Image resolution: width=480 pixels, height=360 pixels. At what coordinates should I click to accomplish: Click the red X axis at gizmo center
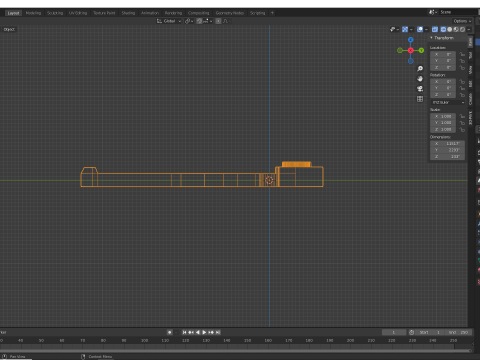coord(411,50)
